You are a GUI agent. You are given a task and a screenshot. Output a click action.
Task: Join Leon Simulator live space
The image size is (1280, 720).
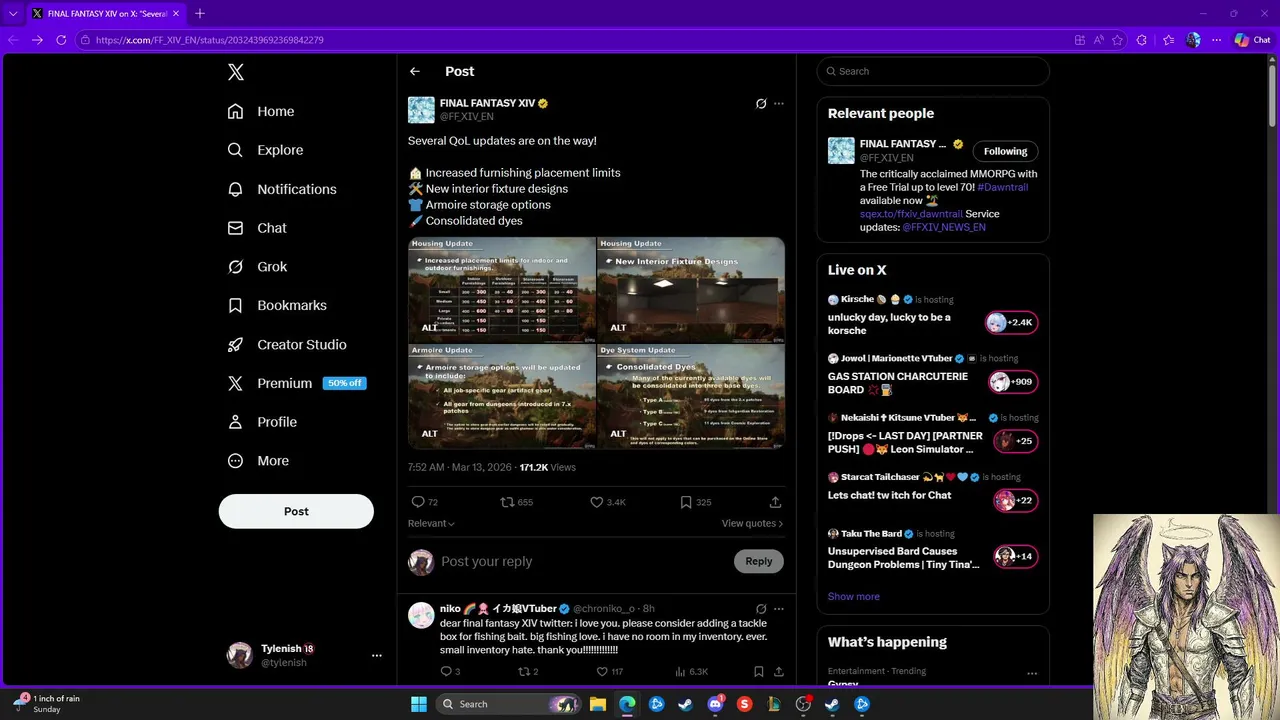click(x=1015, y=441)
